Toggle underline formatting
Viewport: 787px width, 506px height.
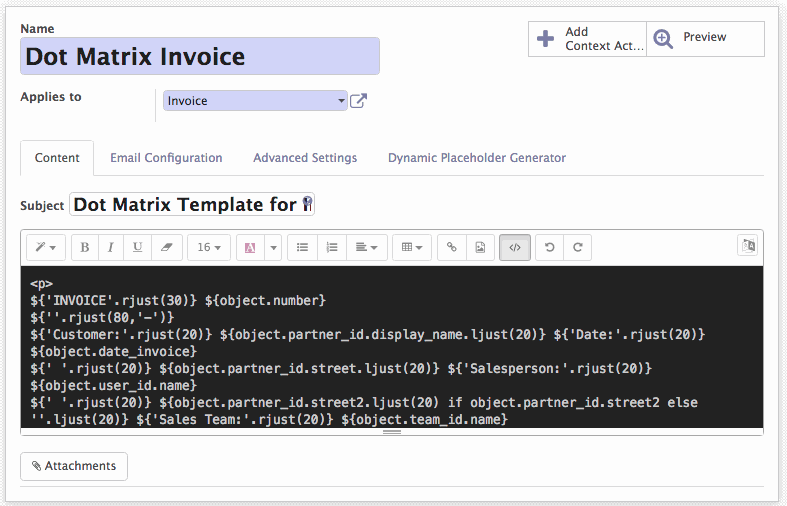tap(137, 247)
